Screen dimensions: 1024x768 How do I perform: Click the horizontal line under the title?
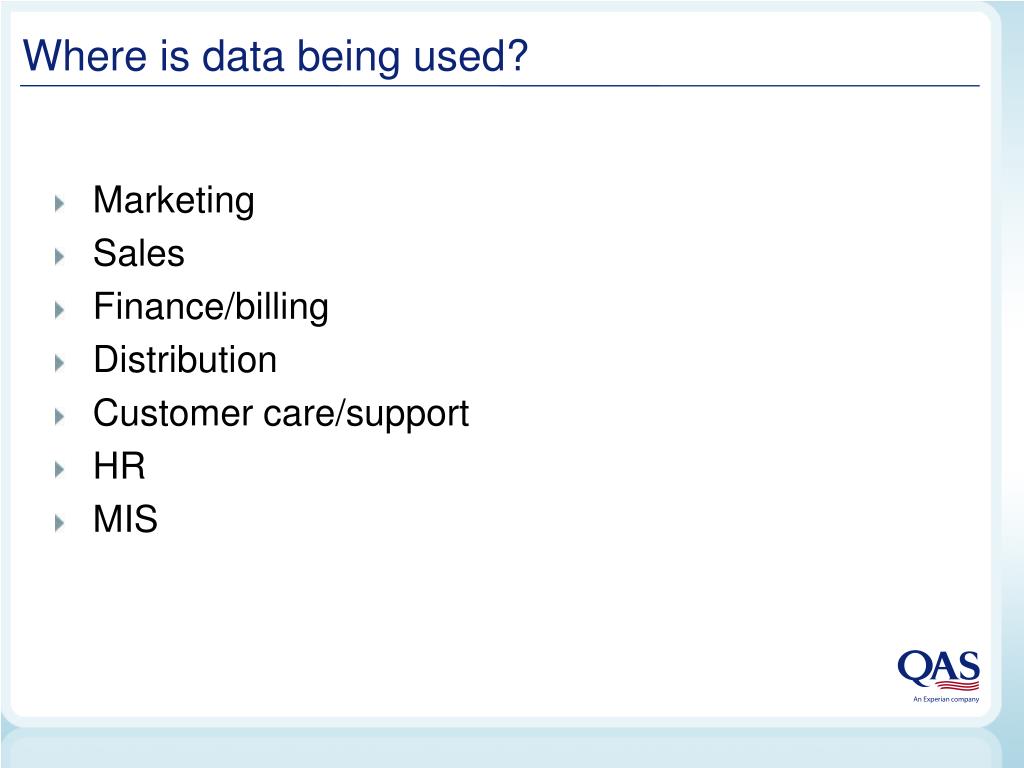(x=500, y=86)
